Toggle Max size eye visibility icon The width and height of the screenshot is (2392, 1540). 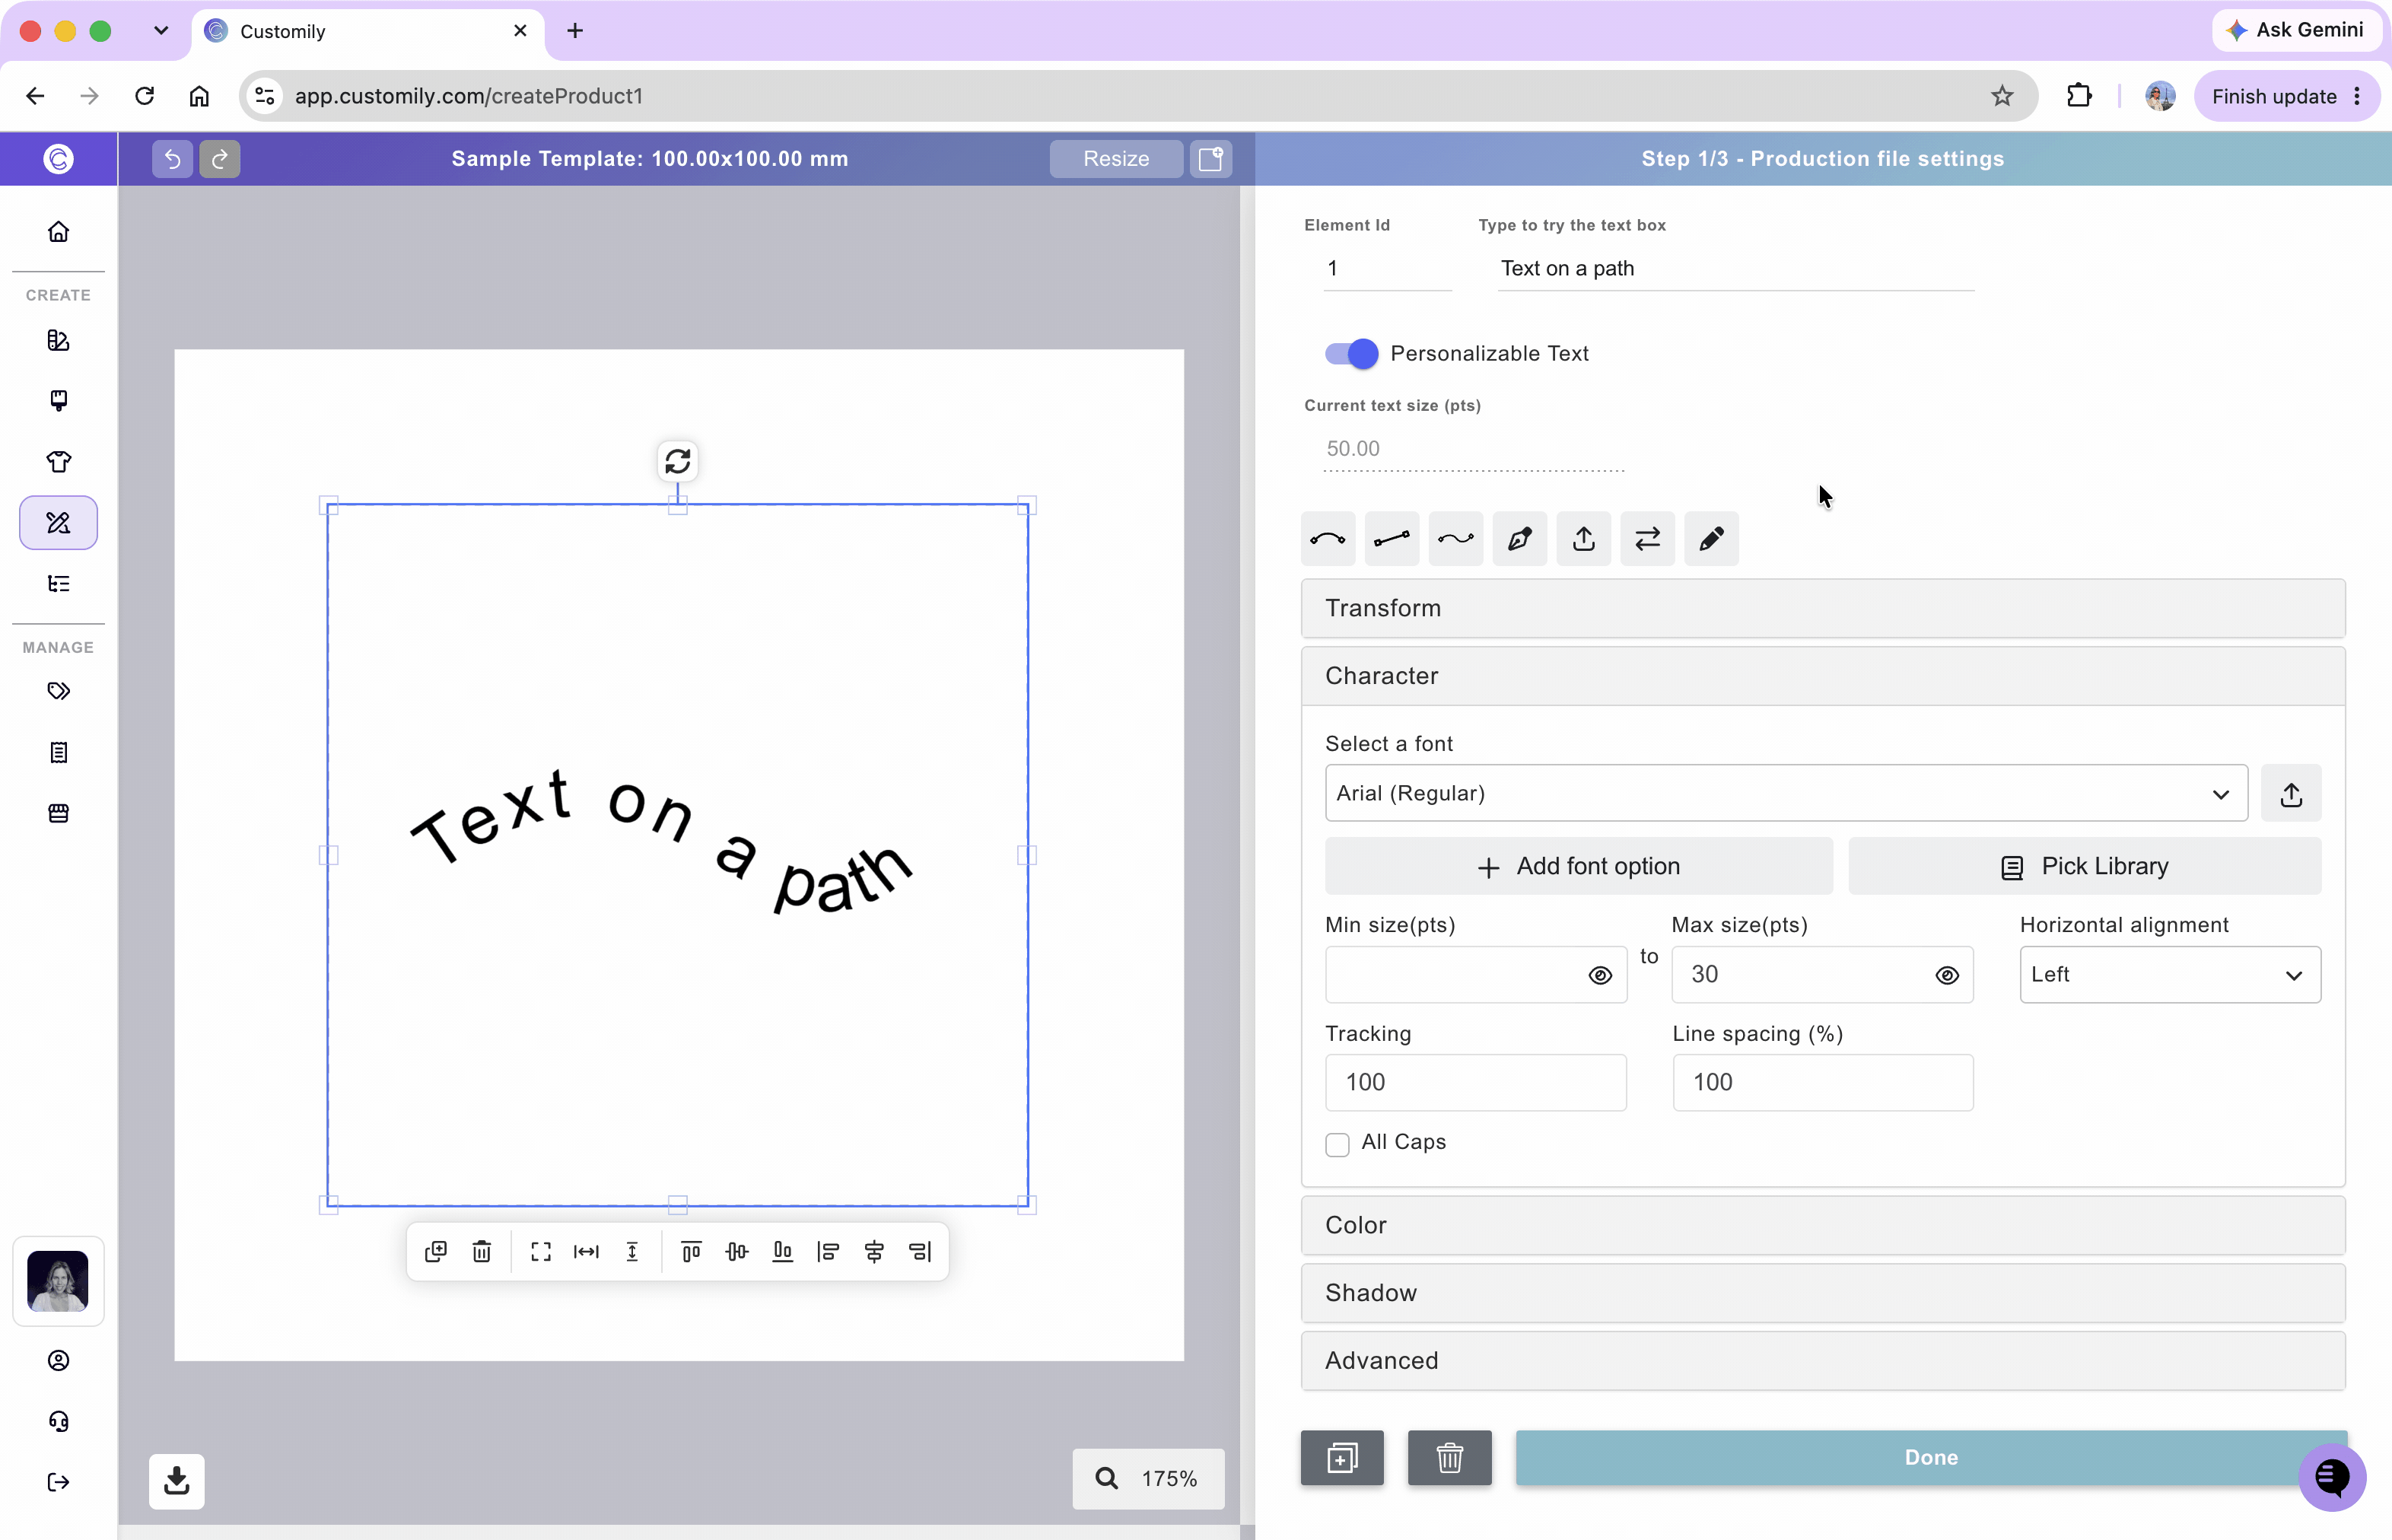(1947, 975)
